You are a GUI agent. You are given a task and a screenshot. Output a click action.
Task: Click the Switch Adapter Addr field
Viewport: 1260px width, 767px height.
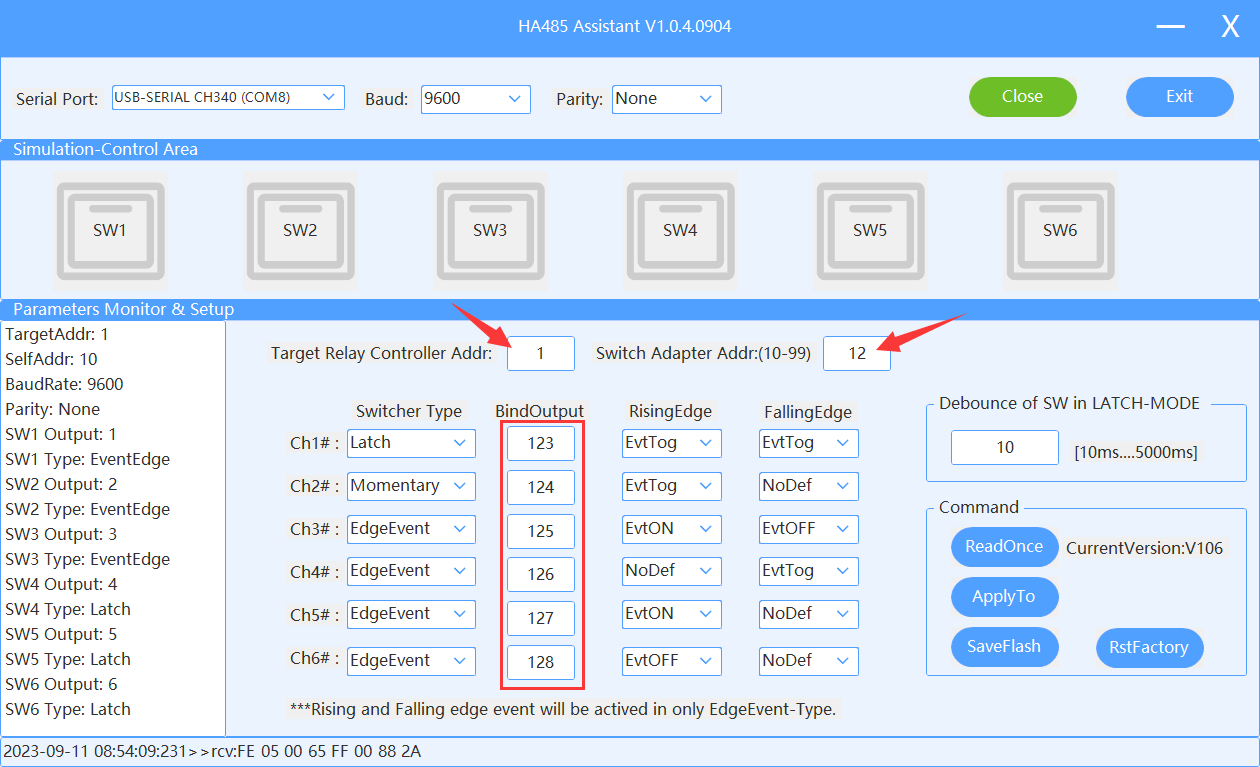[856, 354]
